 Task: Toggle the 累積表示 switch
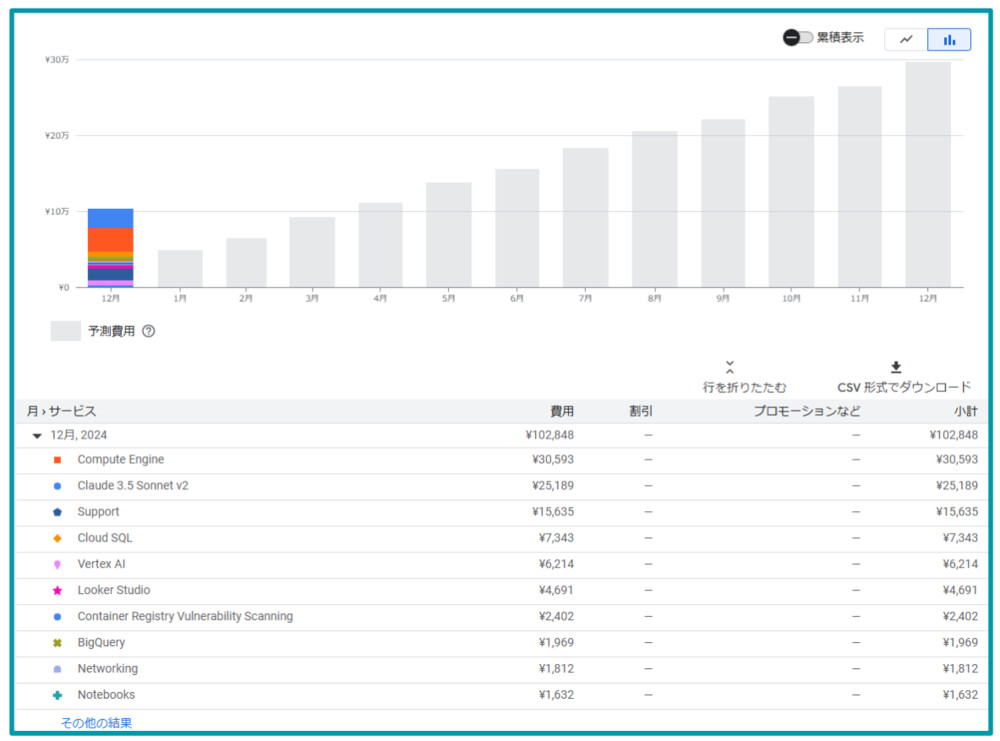pyautogui.click(x=797, y=38)
